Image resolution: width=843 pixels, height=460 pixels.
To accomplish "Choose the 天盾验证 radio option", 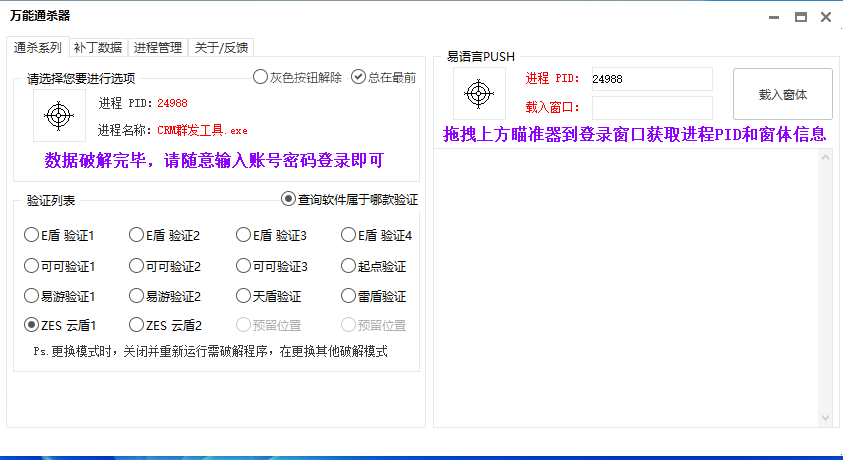I will [x=244, y=296].
